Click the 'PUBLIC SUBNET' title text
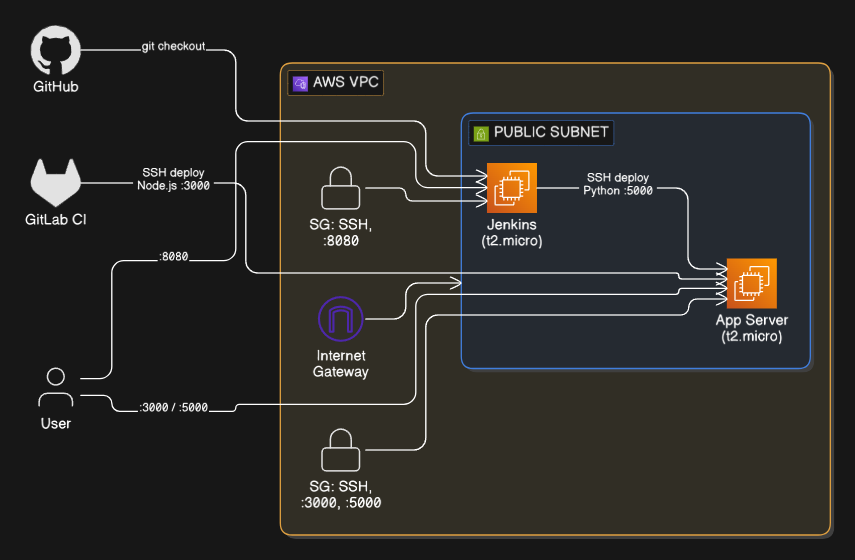This screenshot has width=855, height=560. (x=551, y=132)
